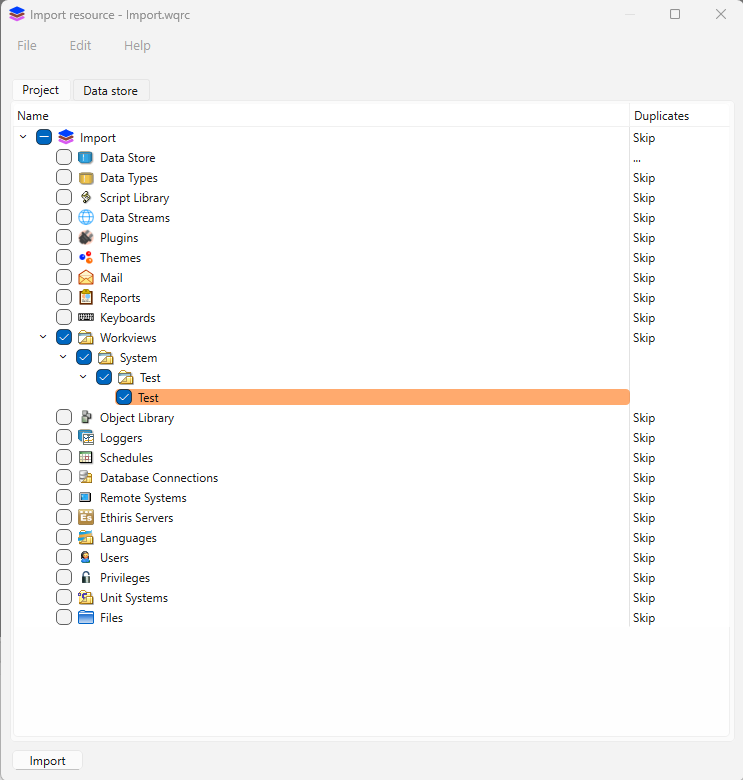The image size is (743, 780).
Task: Uncheck the Workviews checkbox
Action: point(64,337)
